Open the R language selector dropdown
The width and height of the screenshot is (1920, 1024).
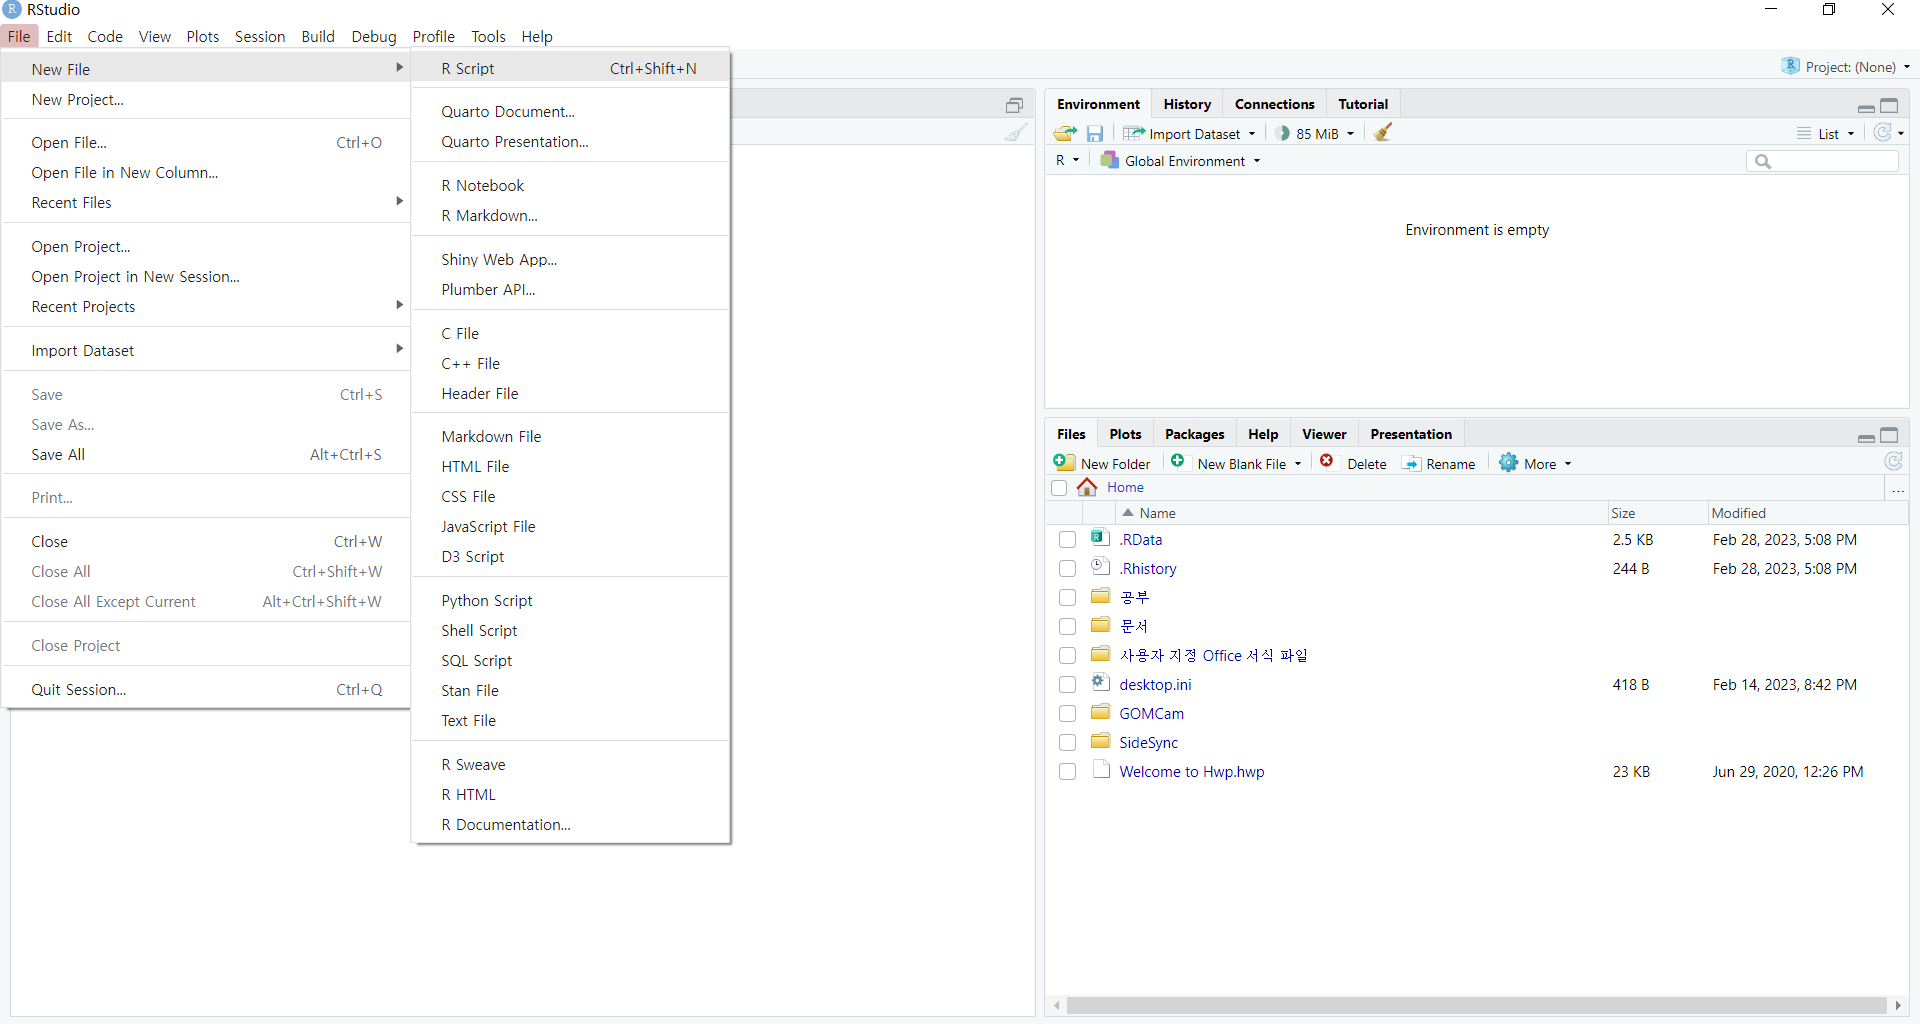pyautogui.click(x=1067, y=160)
